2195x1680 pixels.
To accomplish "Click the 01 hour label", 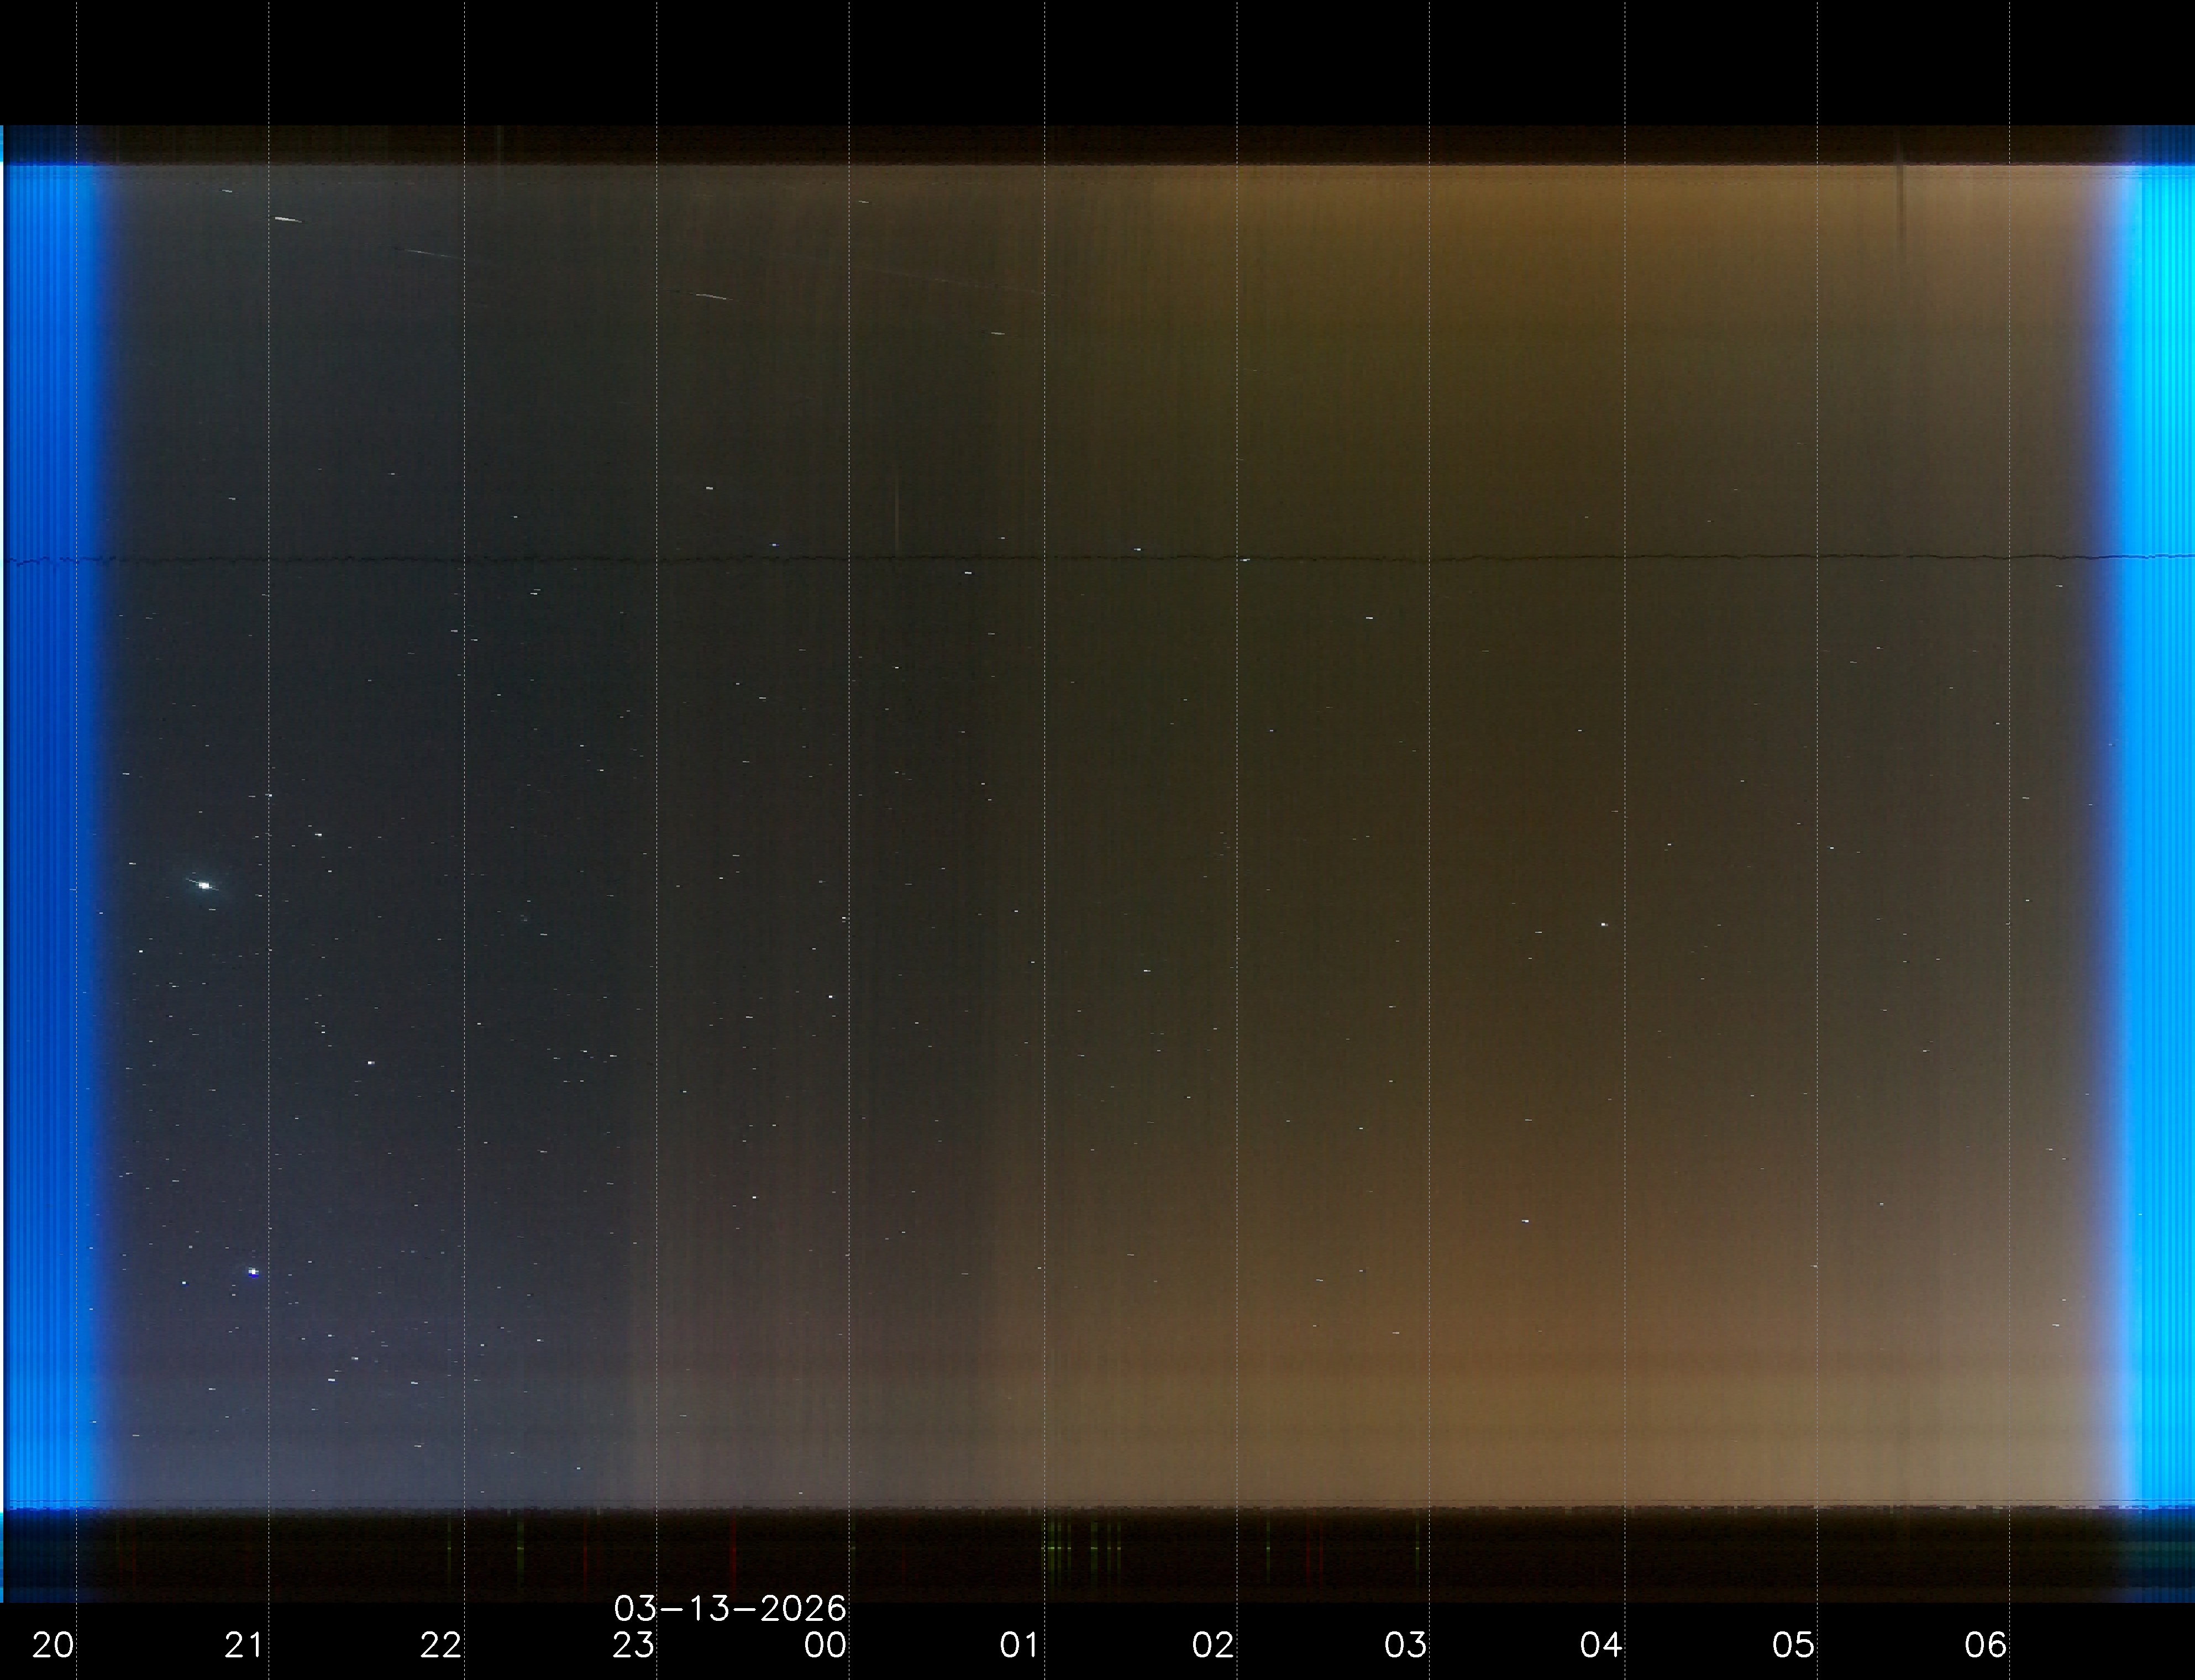I will 1019,1644.
